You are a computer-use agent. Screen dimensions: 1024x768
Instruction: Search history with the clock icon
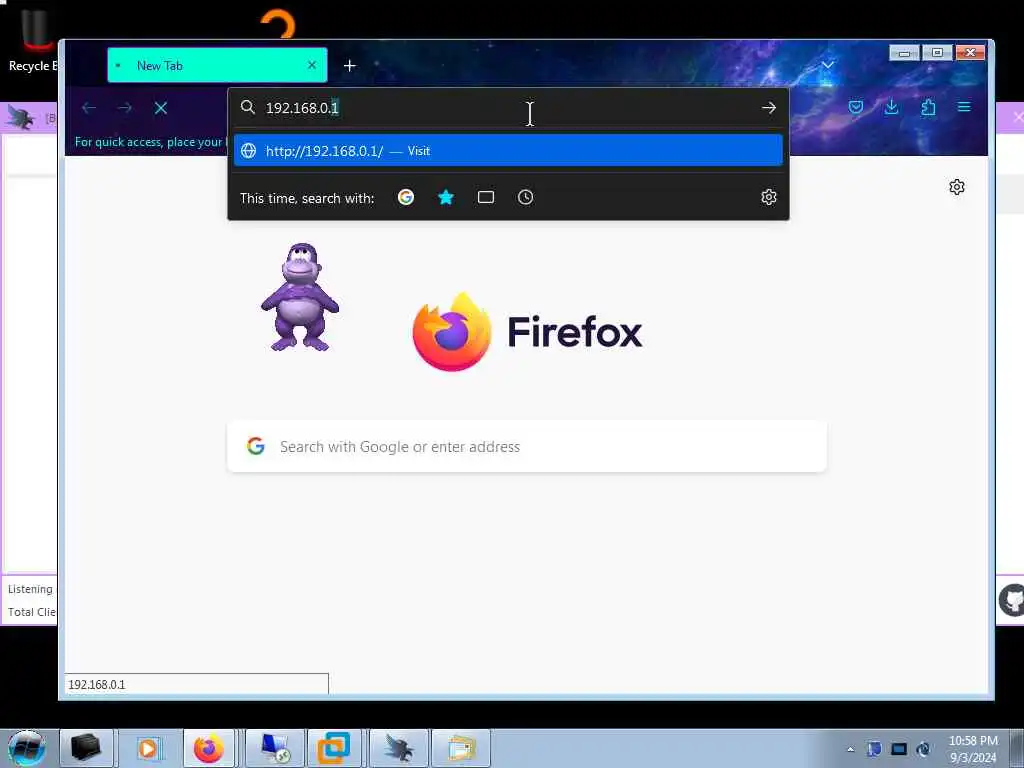point(526,197)
